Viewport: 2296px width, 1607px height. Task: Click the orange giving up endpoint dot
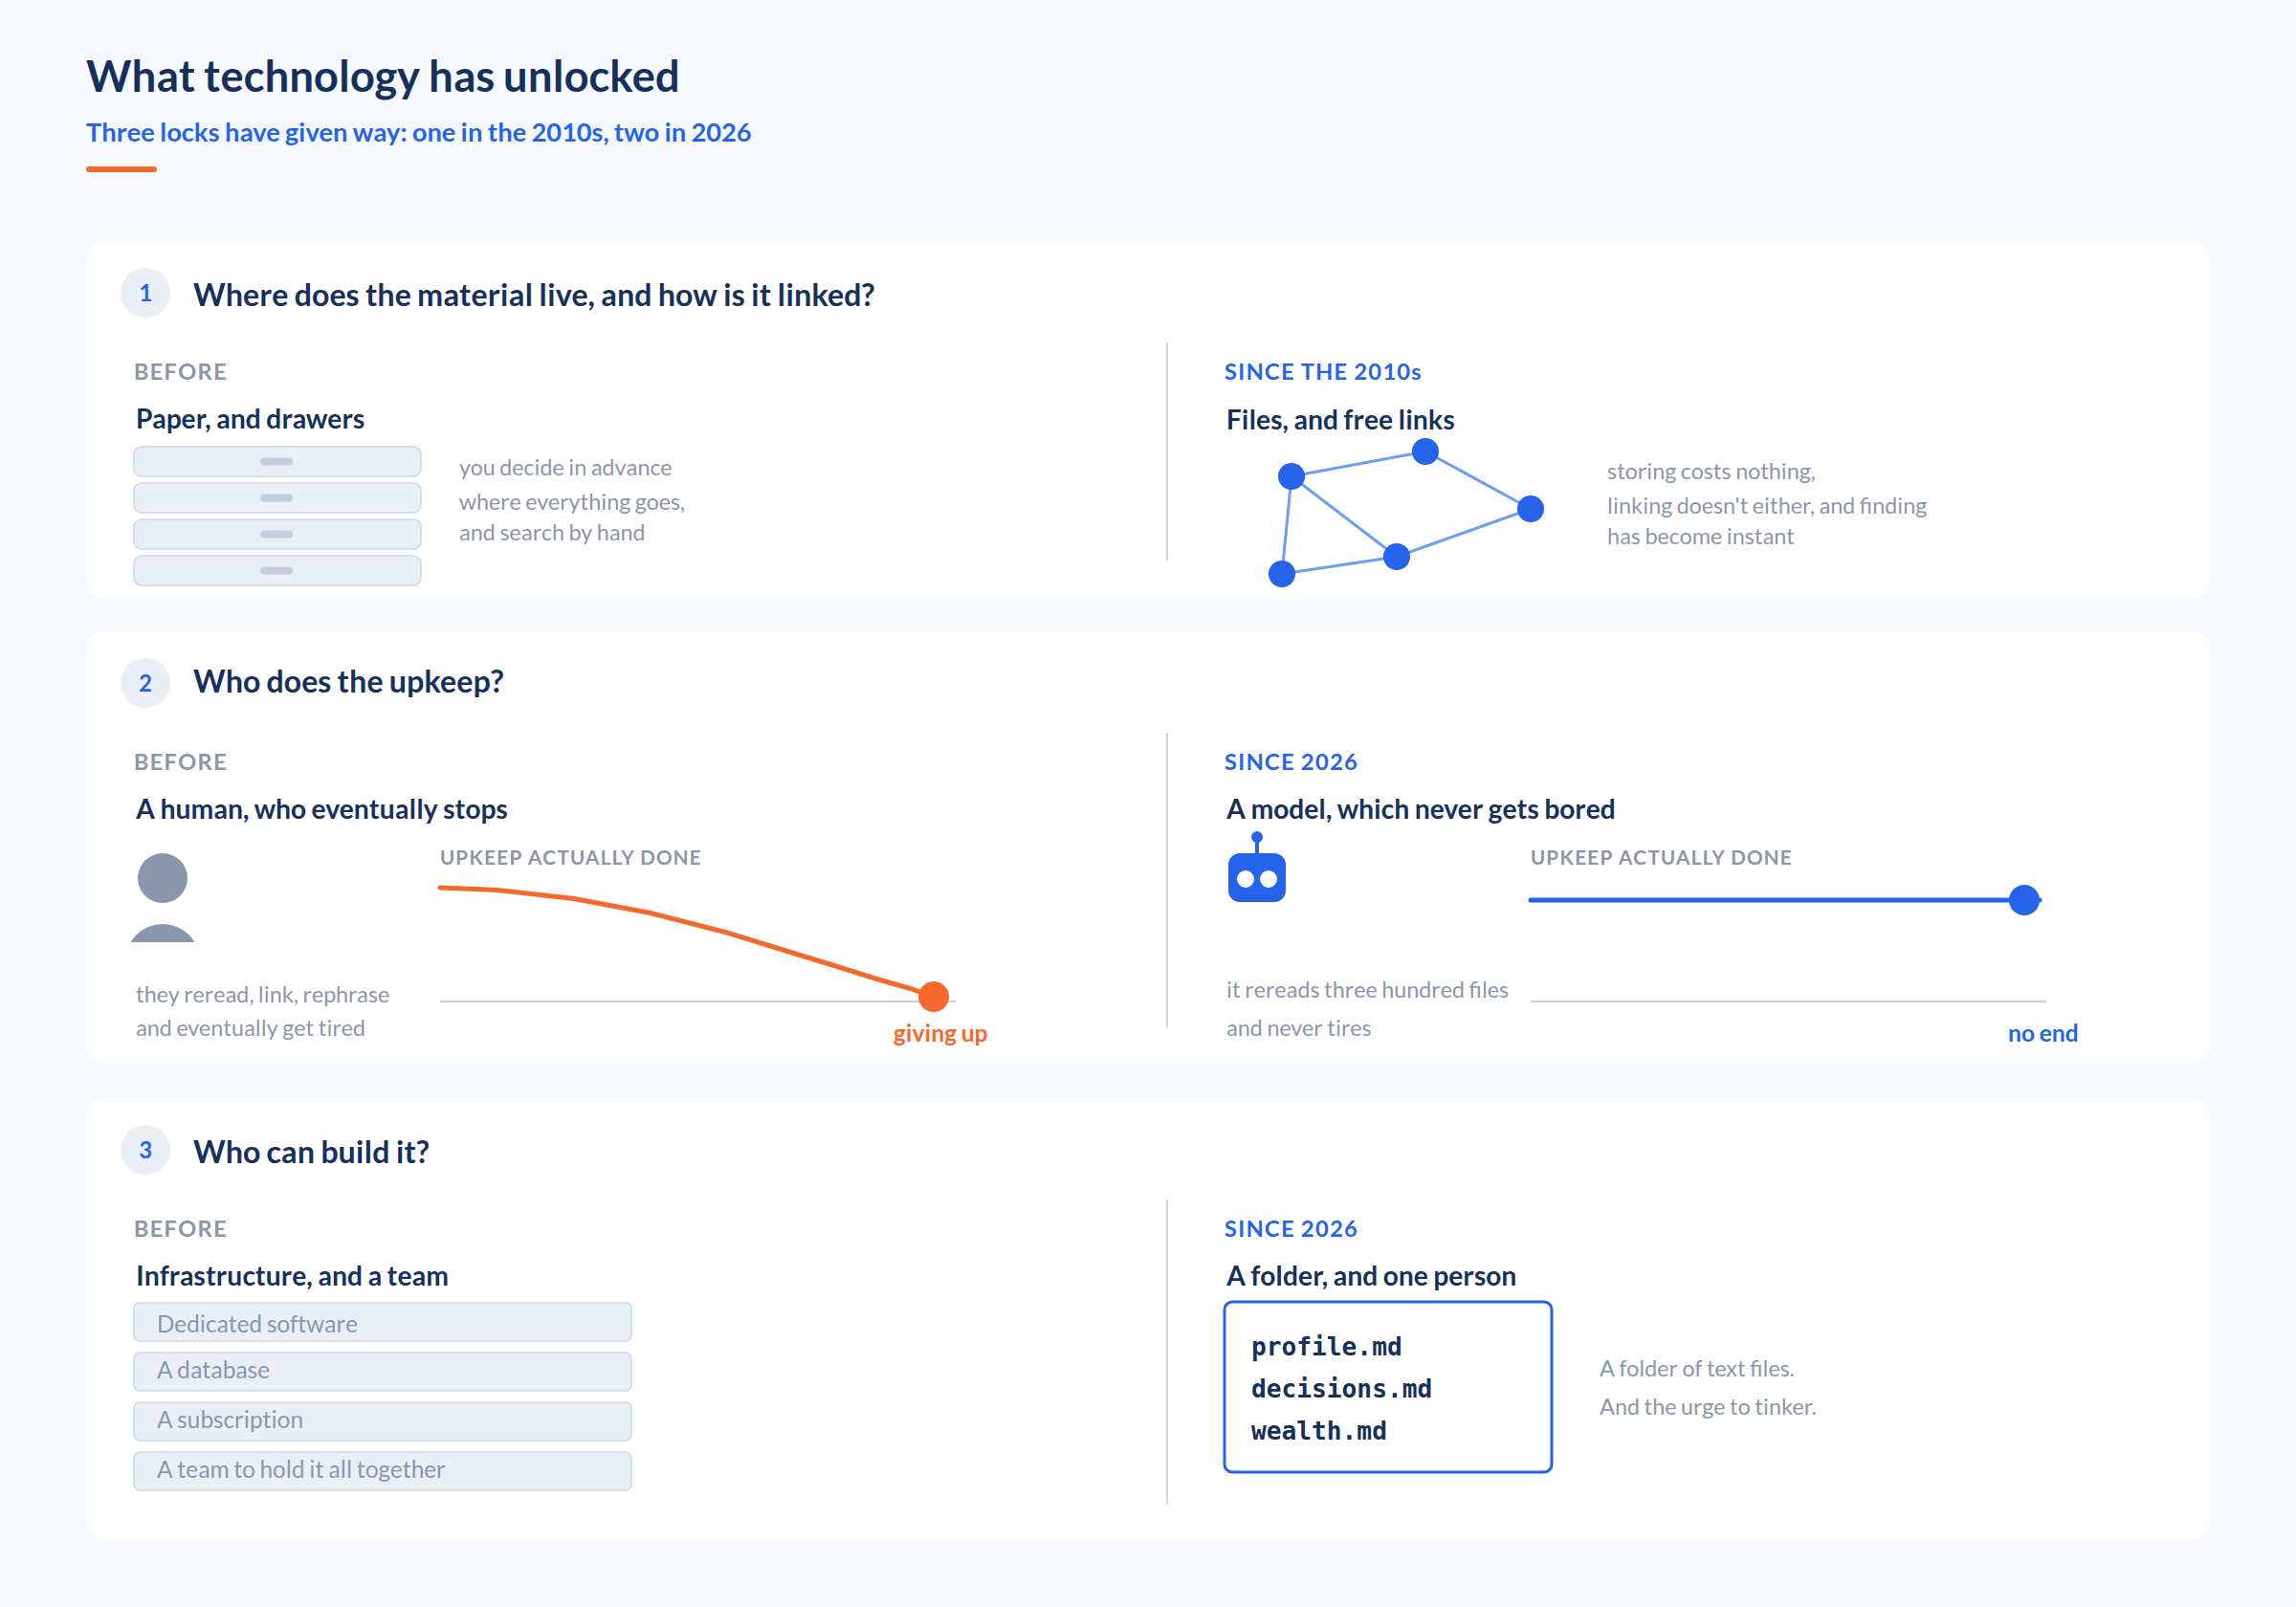[x=933, y=996]
